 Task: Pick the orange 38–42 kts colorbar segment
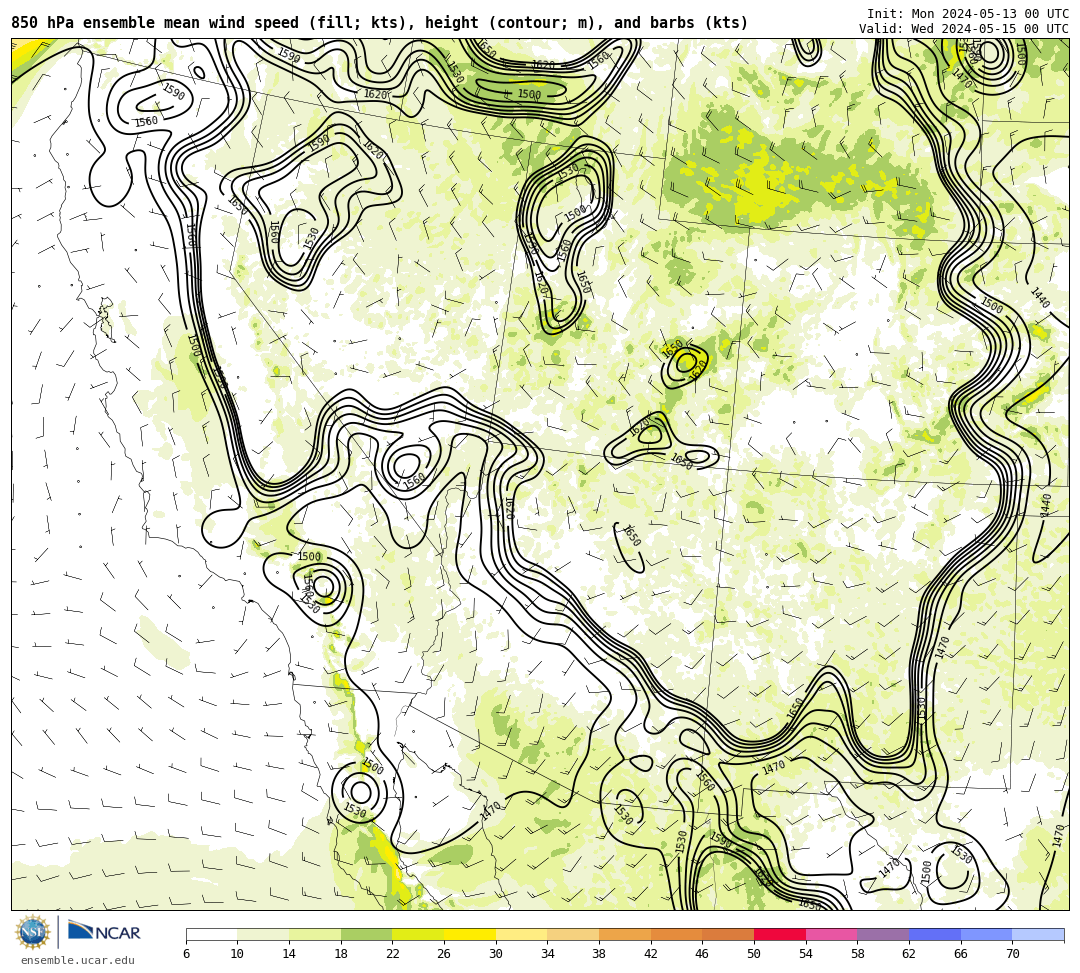[x=625, y=934]
